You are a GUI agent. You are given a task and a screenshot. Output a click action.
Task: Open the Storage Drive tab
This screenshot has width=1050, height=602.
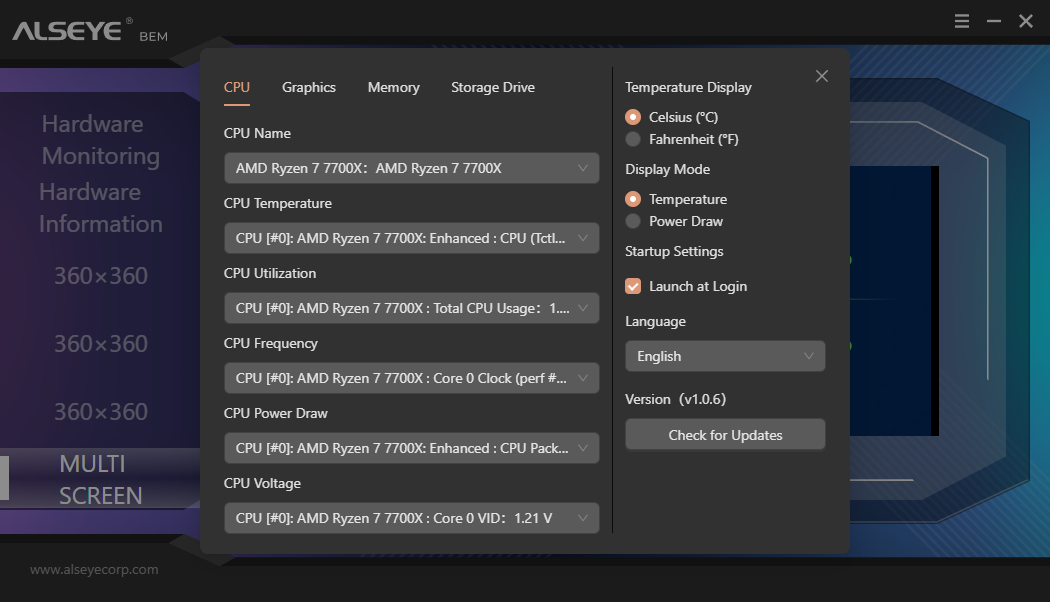coord(493,88)
